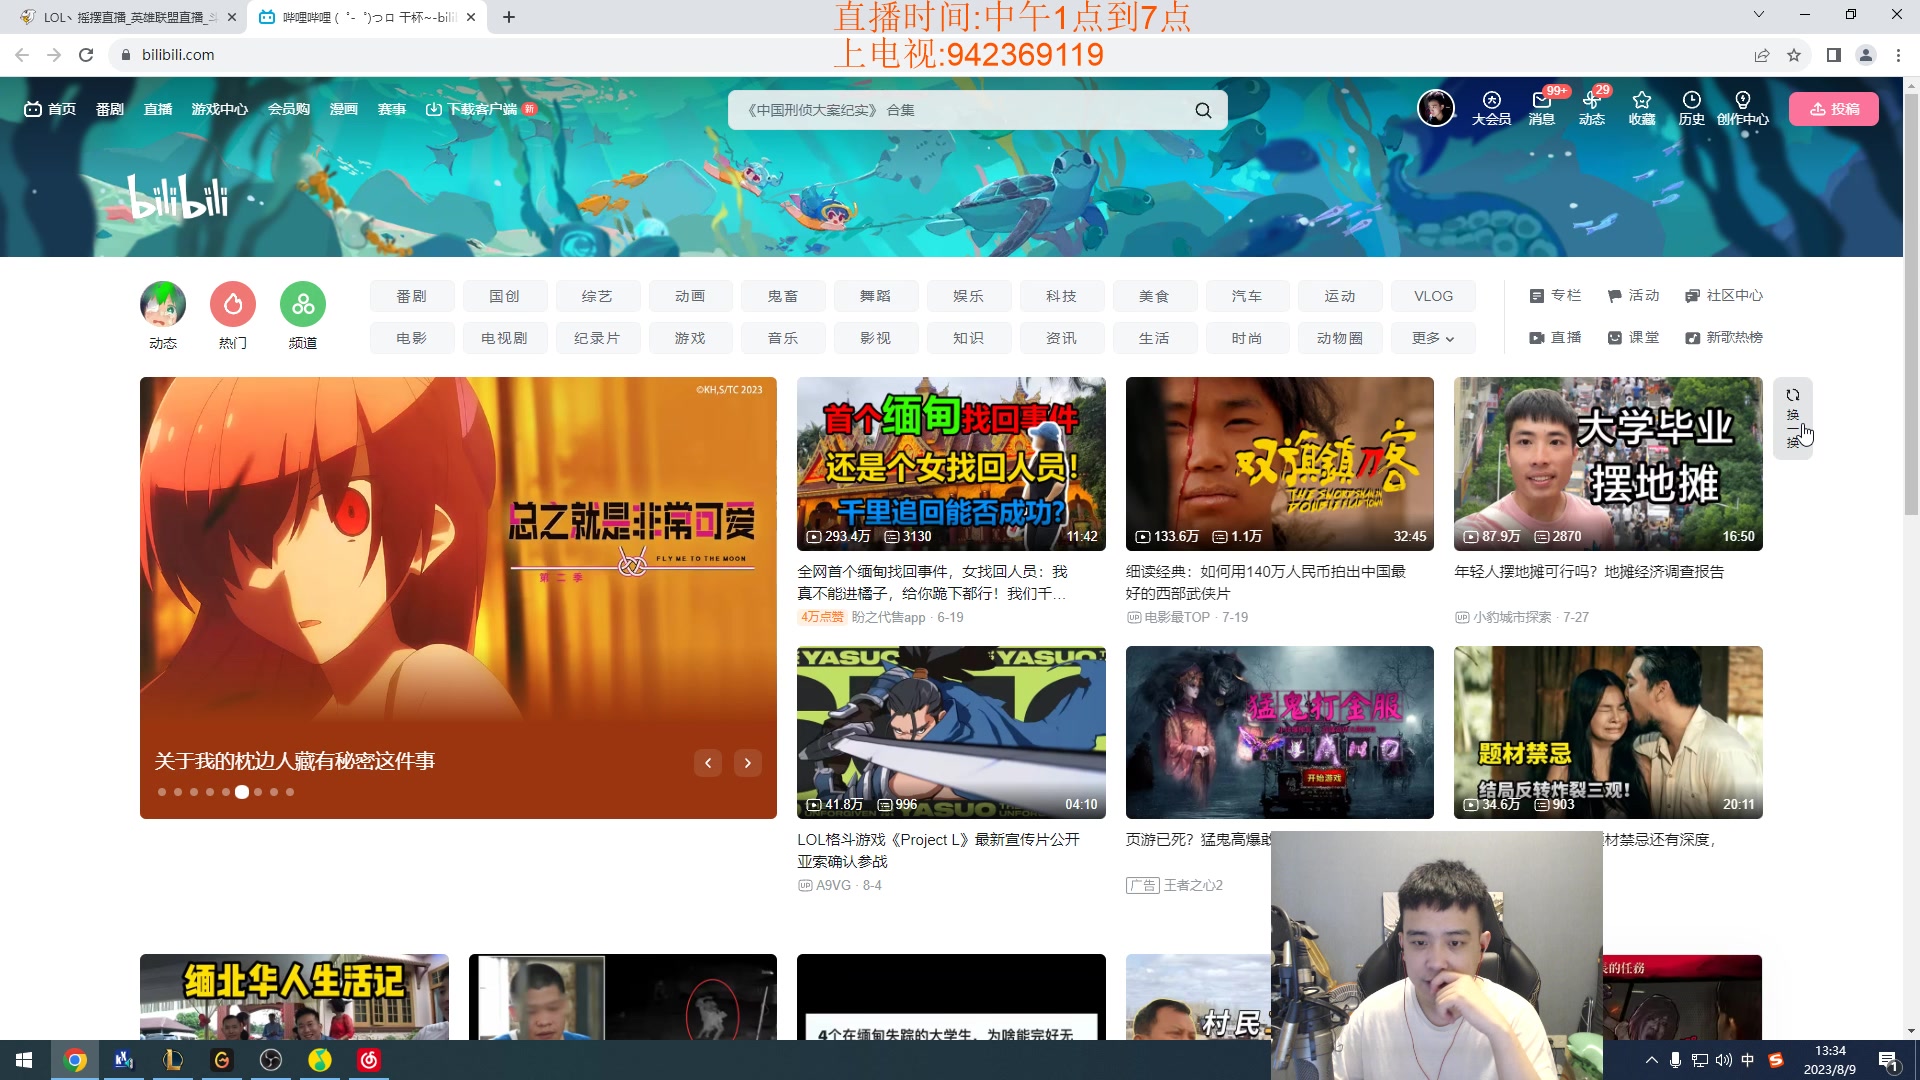The height and width of the screenshot is (1080, 1920).
Task: Open Chrome tab search chevron
Action: point(1758,15)
